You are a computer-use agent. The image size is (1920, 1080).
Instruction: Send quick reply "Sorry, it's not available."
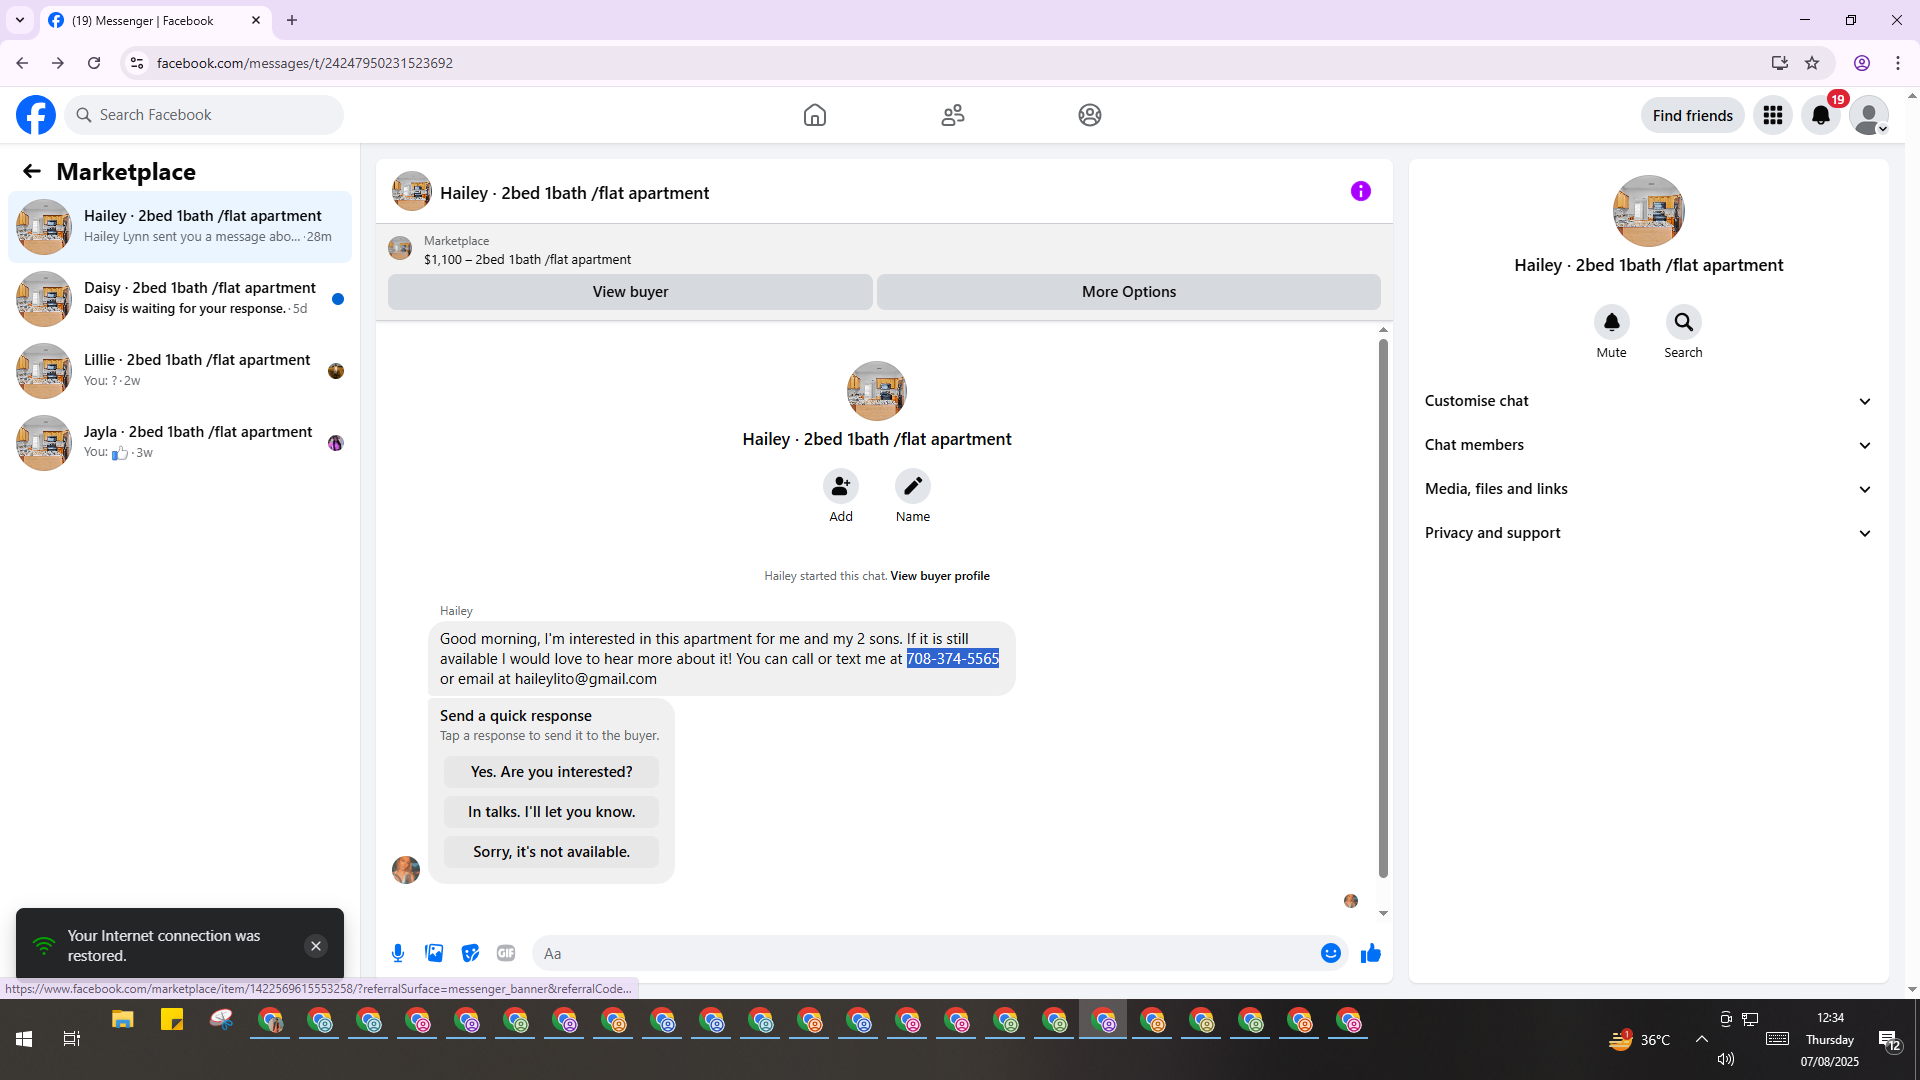[551, 852]
